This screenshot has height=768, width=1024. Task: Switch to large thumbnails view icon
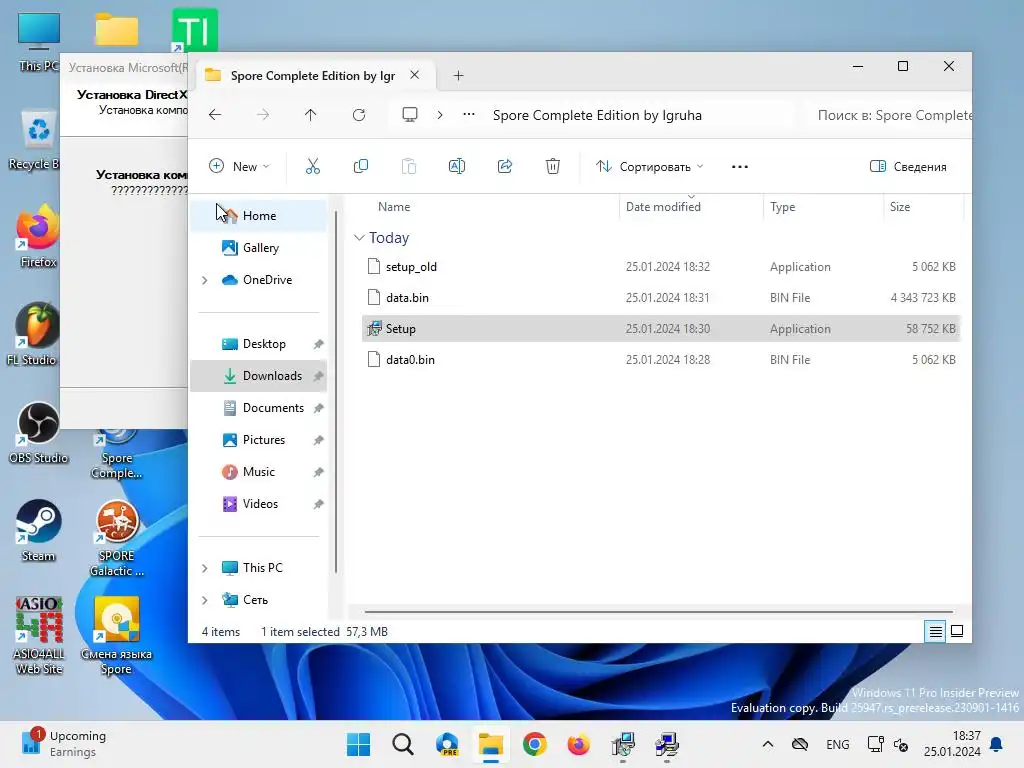[957, 632]
